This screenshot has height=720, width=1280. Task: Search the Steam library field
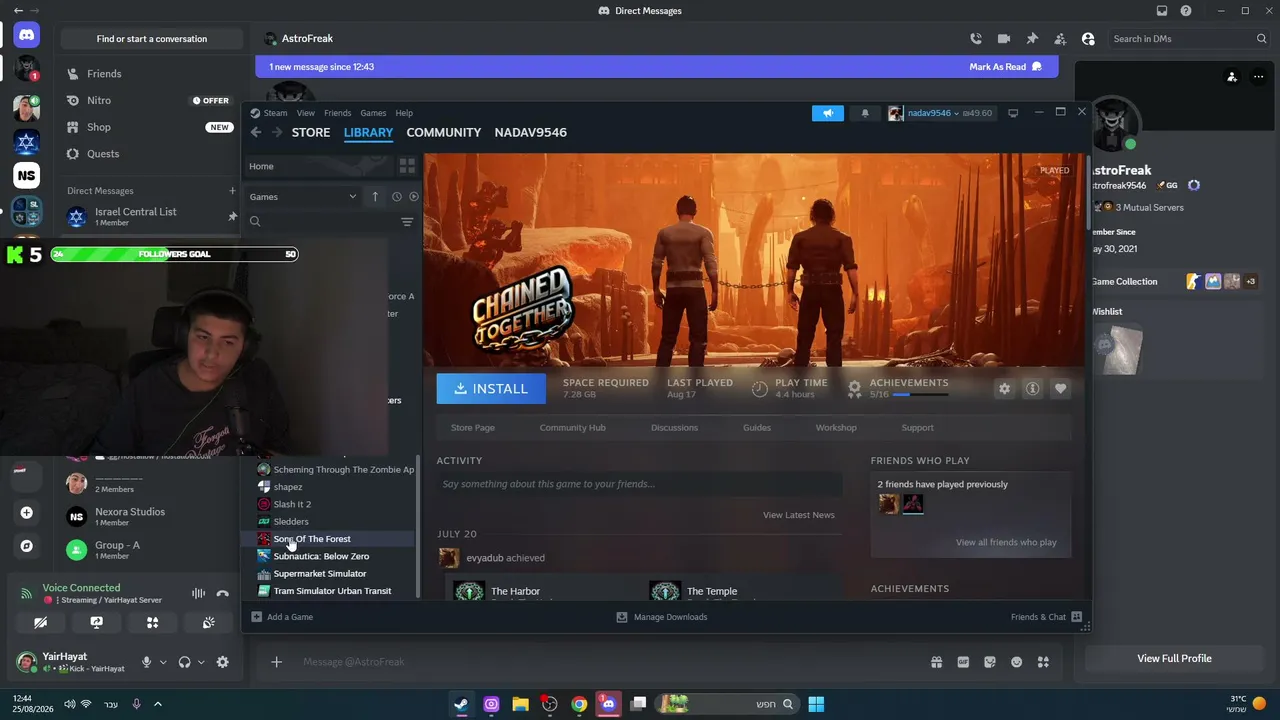point(327,222)
